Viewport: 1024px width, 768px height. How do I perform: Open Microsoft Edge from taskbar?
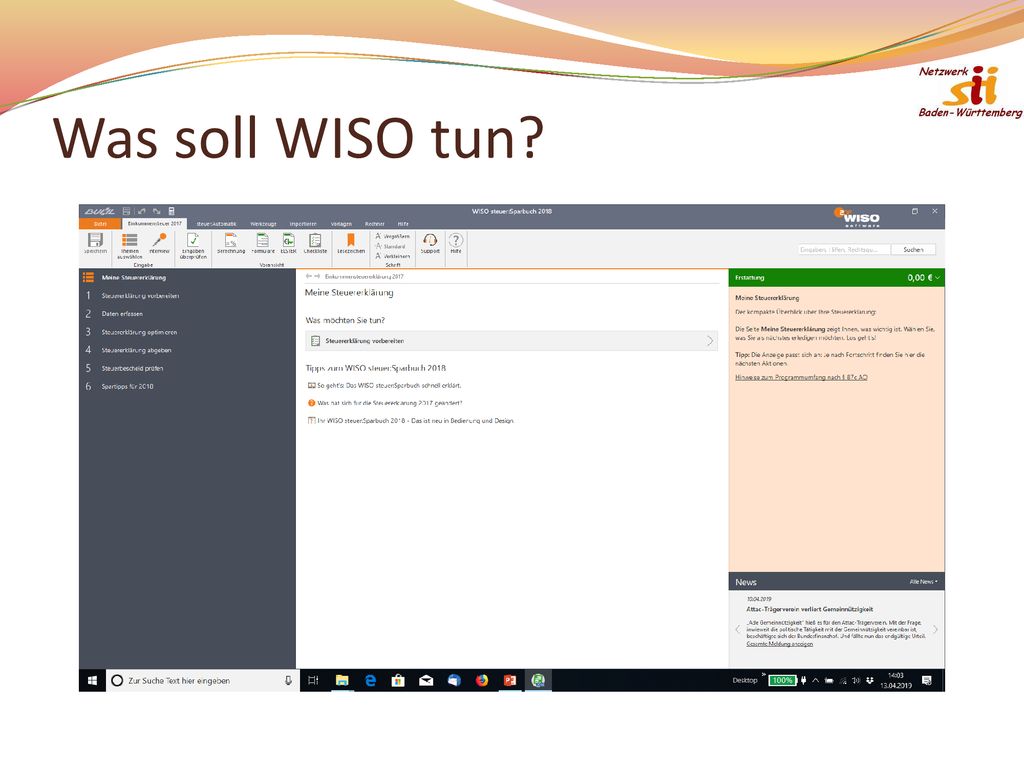point(370,680)
